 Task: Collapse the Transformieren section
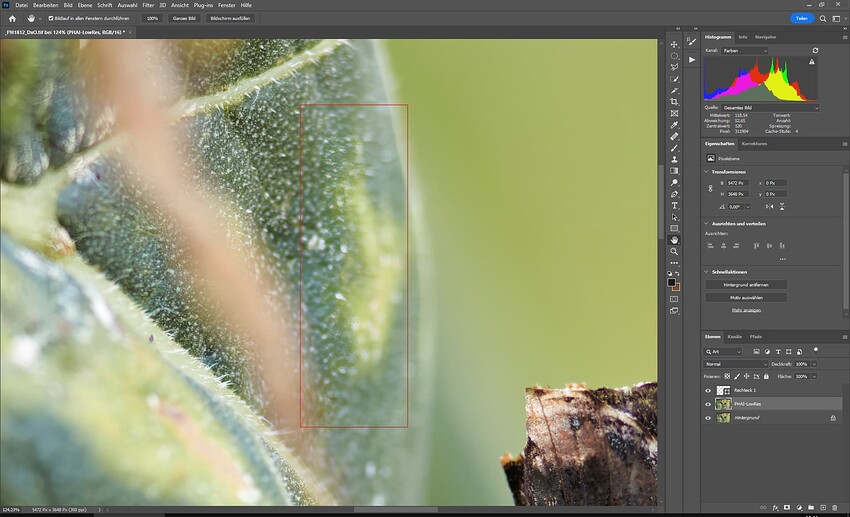(707, 170)
